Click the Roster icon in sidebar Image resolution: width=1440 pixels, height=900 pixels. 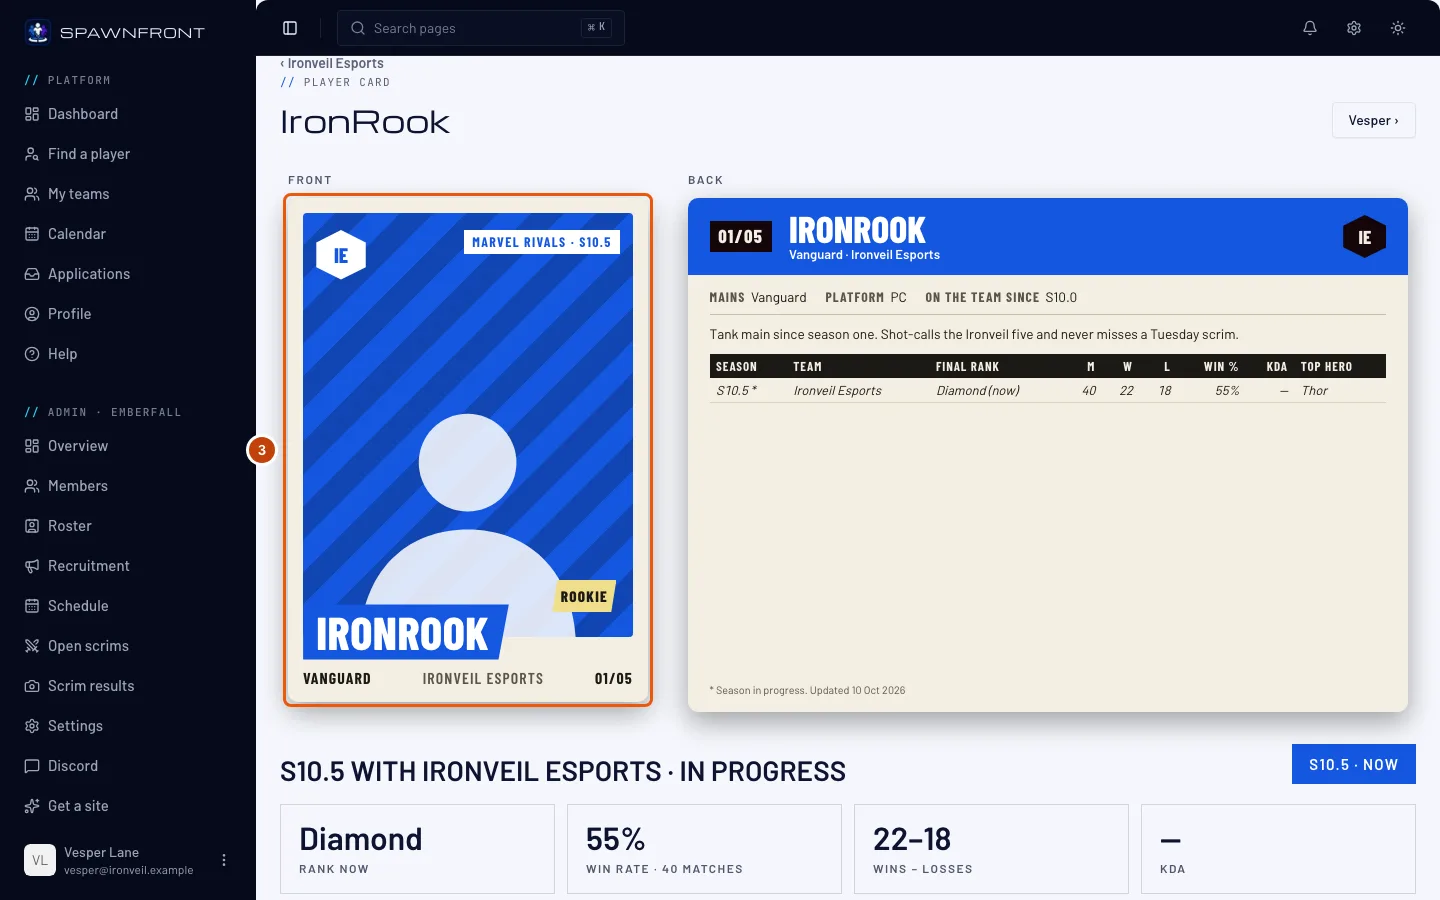[32, 526]
